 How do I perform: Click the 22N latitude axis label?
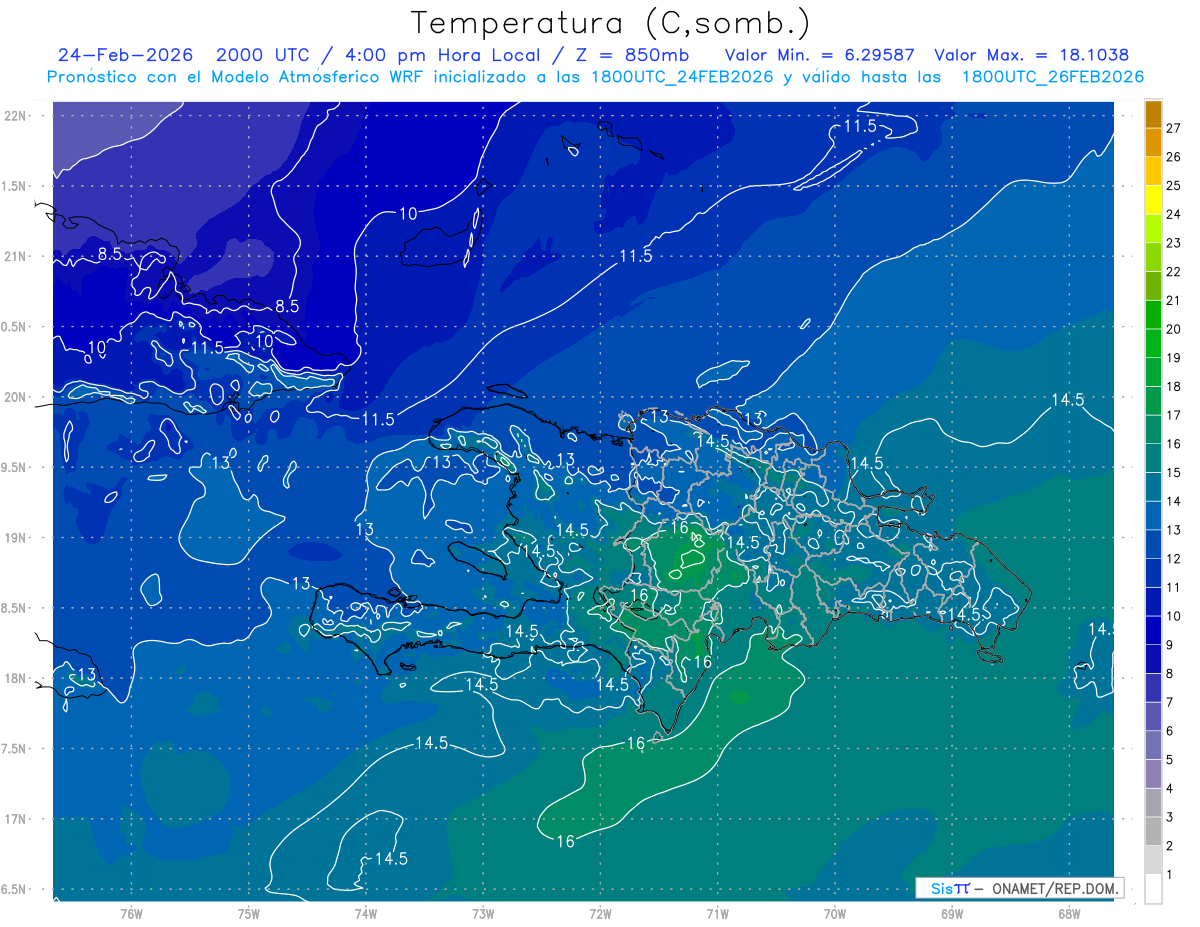click(x=16, y=115)
